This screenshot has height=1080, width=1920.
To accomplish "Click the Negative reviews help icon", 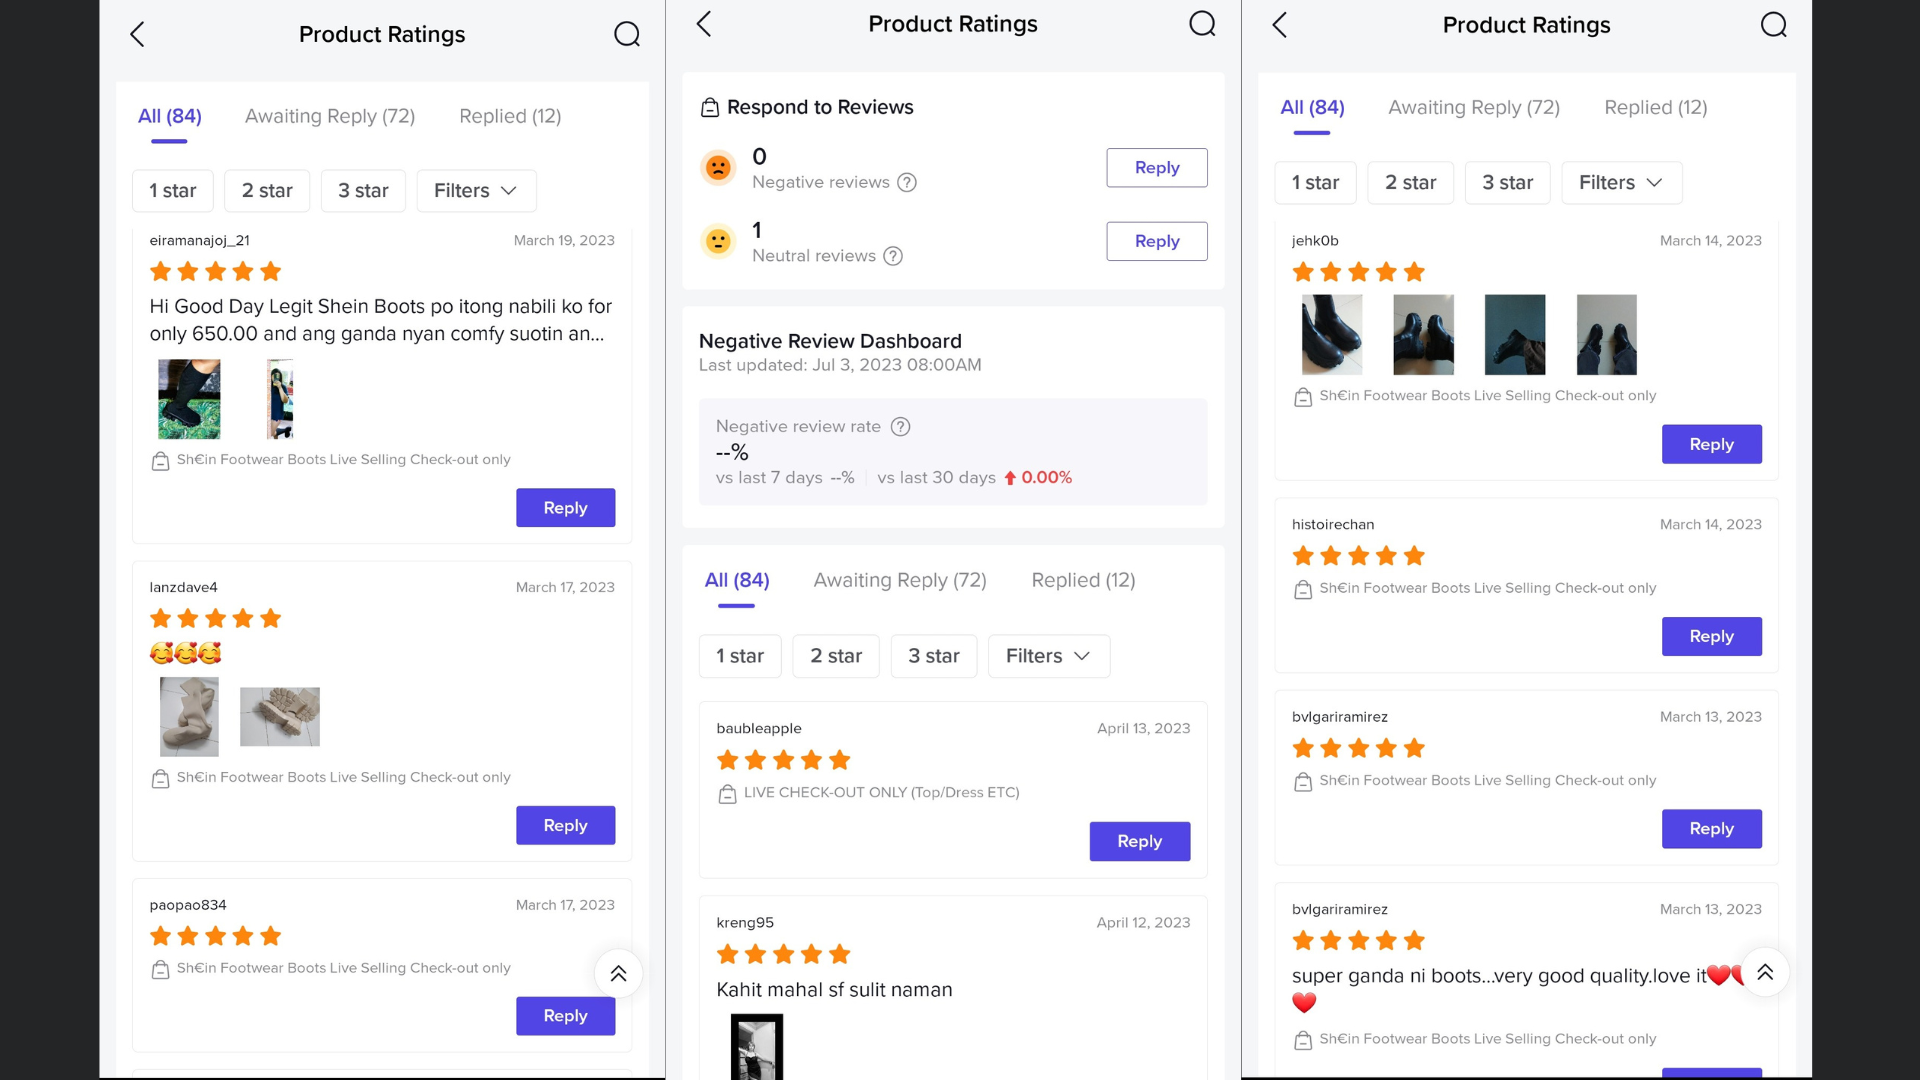I will [x=907, y=182].
